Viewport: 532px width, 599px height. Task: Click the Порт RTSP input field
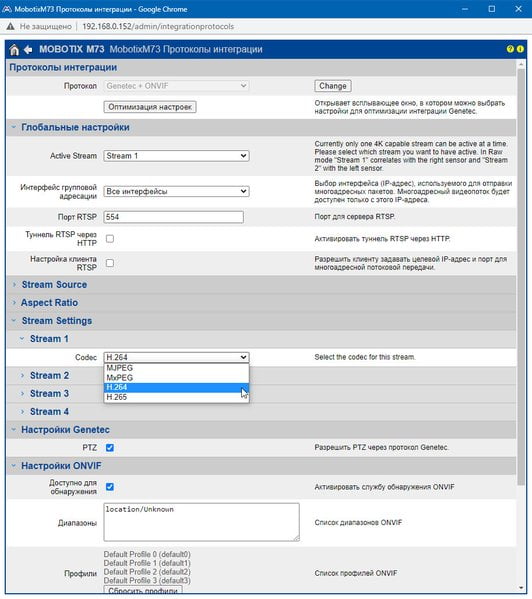tap(173, 217)
